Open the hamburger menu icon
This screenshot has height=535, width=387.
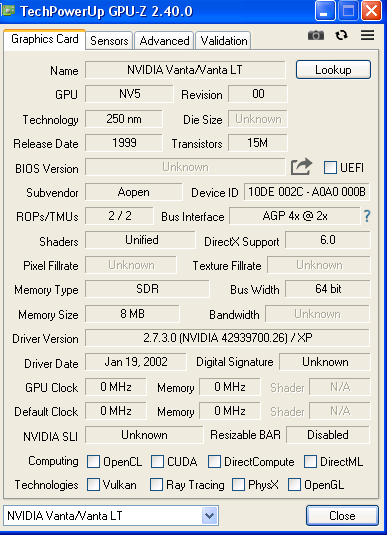click(x=367, y=35)
